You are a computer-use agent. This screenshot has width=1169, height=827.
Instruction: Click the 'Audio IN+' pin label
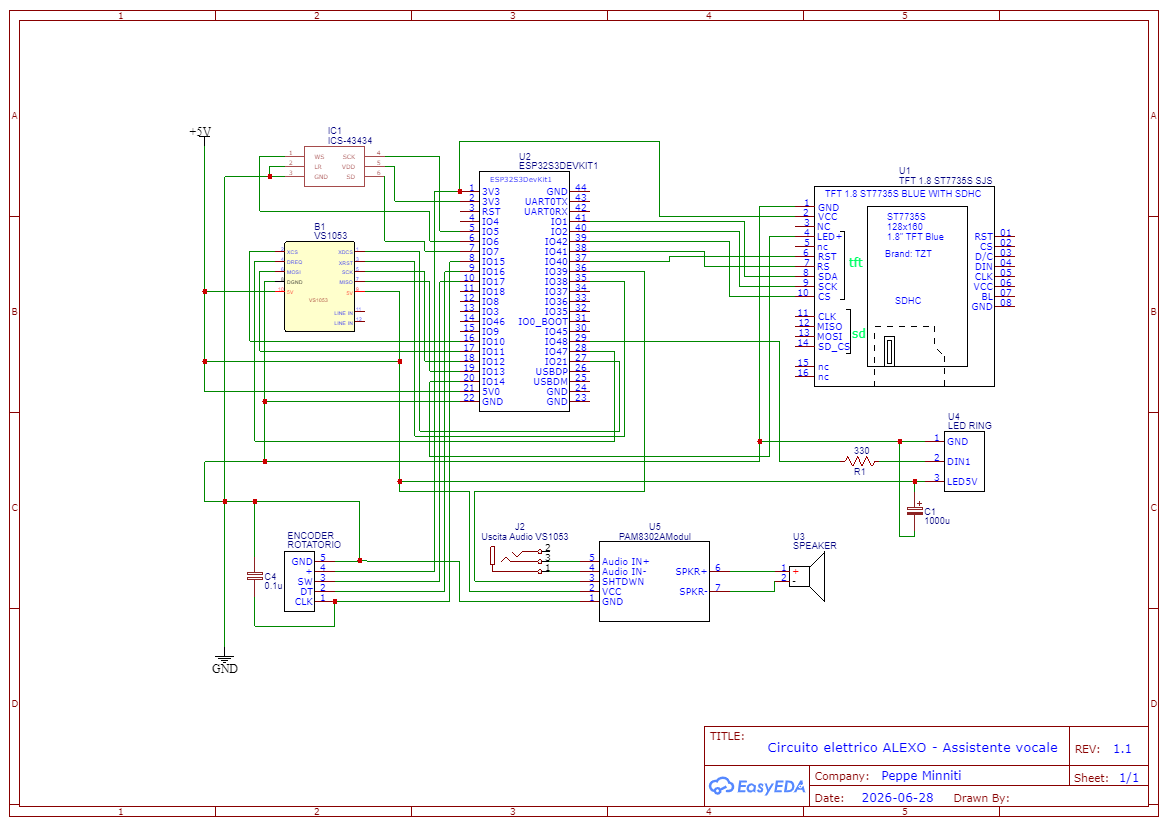tap(626, 562)
